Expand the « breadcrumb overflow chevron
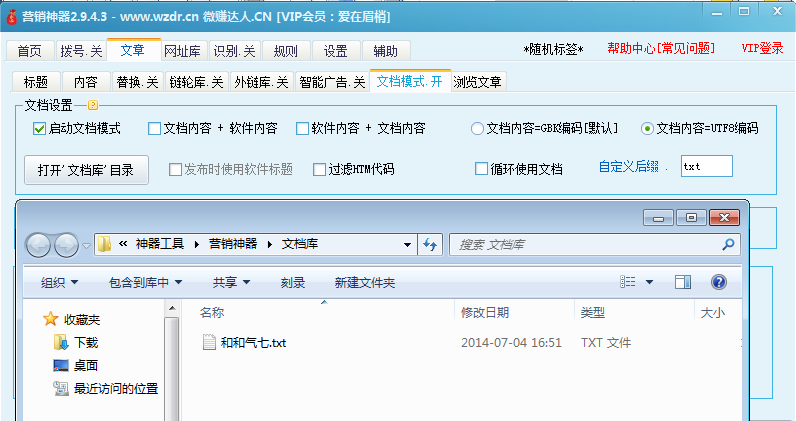Image resolution: width=796 pixels, height=421 pixels. tap(122, 244)
